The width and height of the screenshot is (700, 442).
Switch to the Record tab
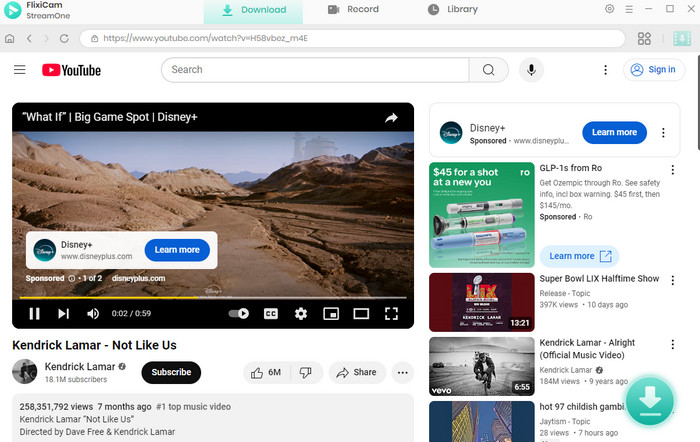pos(353,9)
